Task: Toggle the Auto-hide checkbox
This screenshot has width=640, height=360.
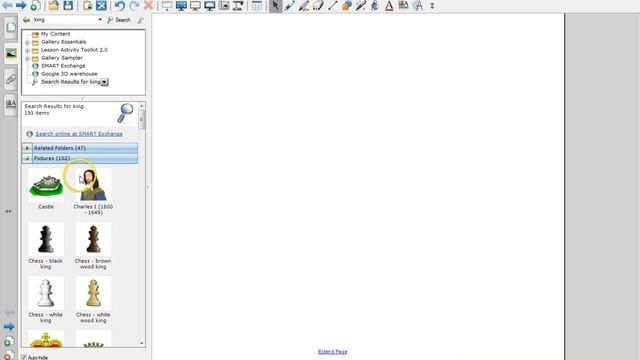Action: pos(24,358)
